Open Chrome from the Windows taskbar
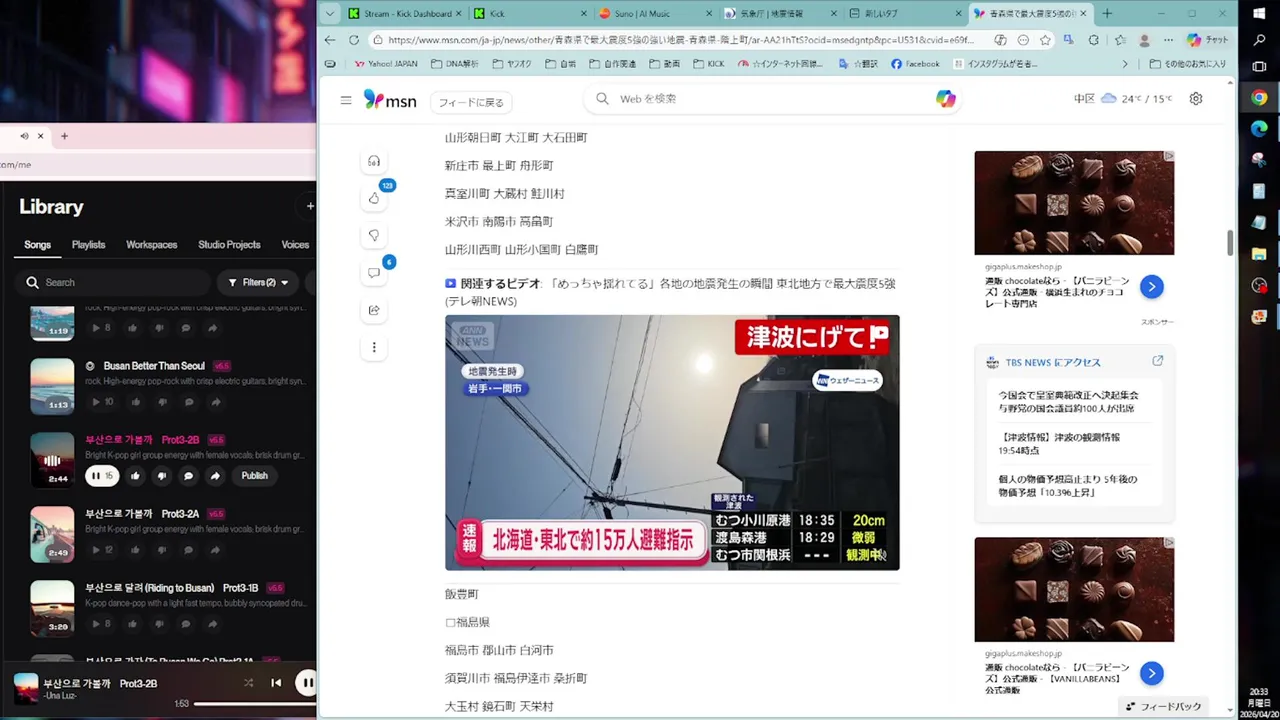This screenshot has height=720, width=1280. (1259, 98)
